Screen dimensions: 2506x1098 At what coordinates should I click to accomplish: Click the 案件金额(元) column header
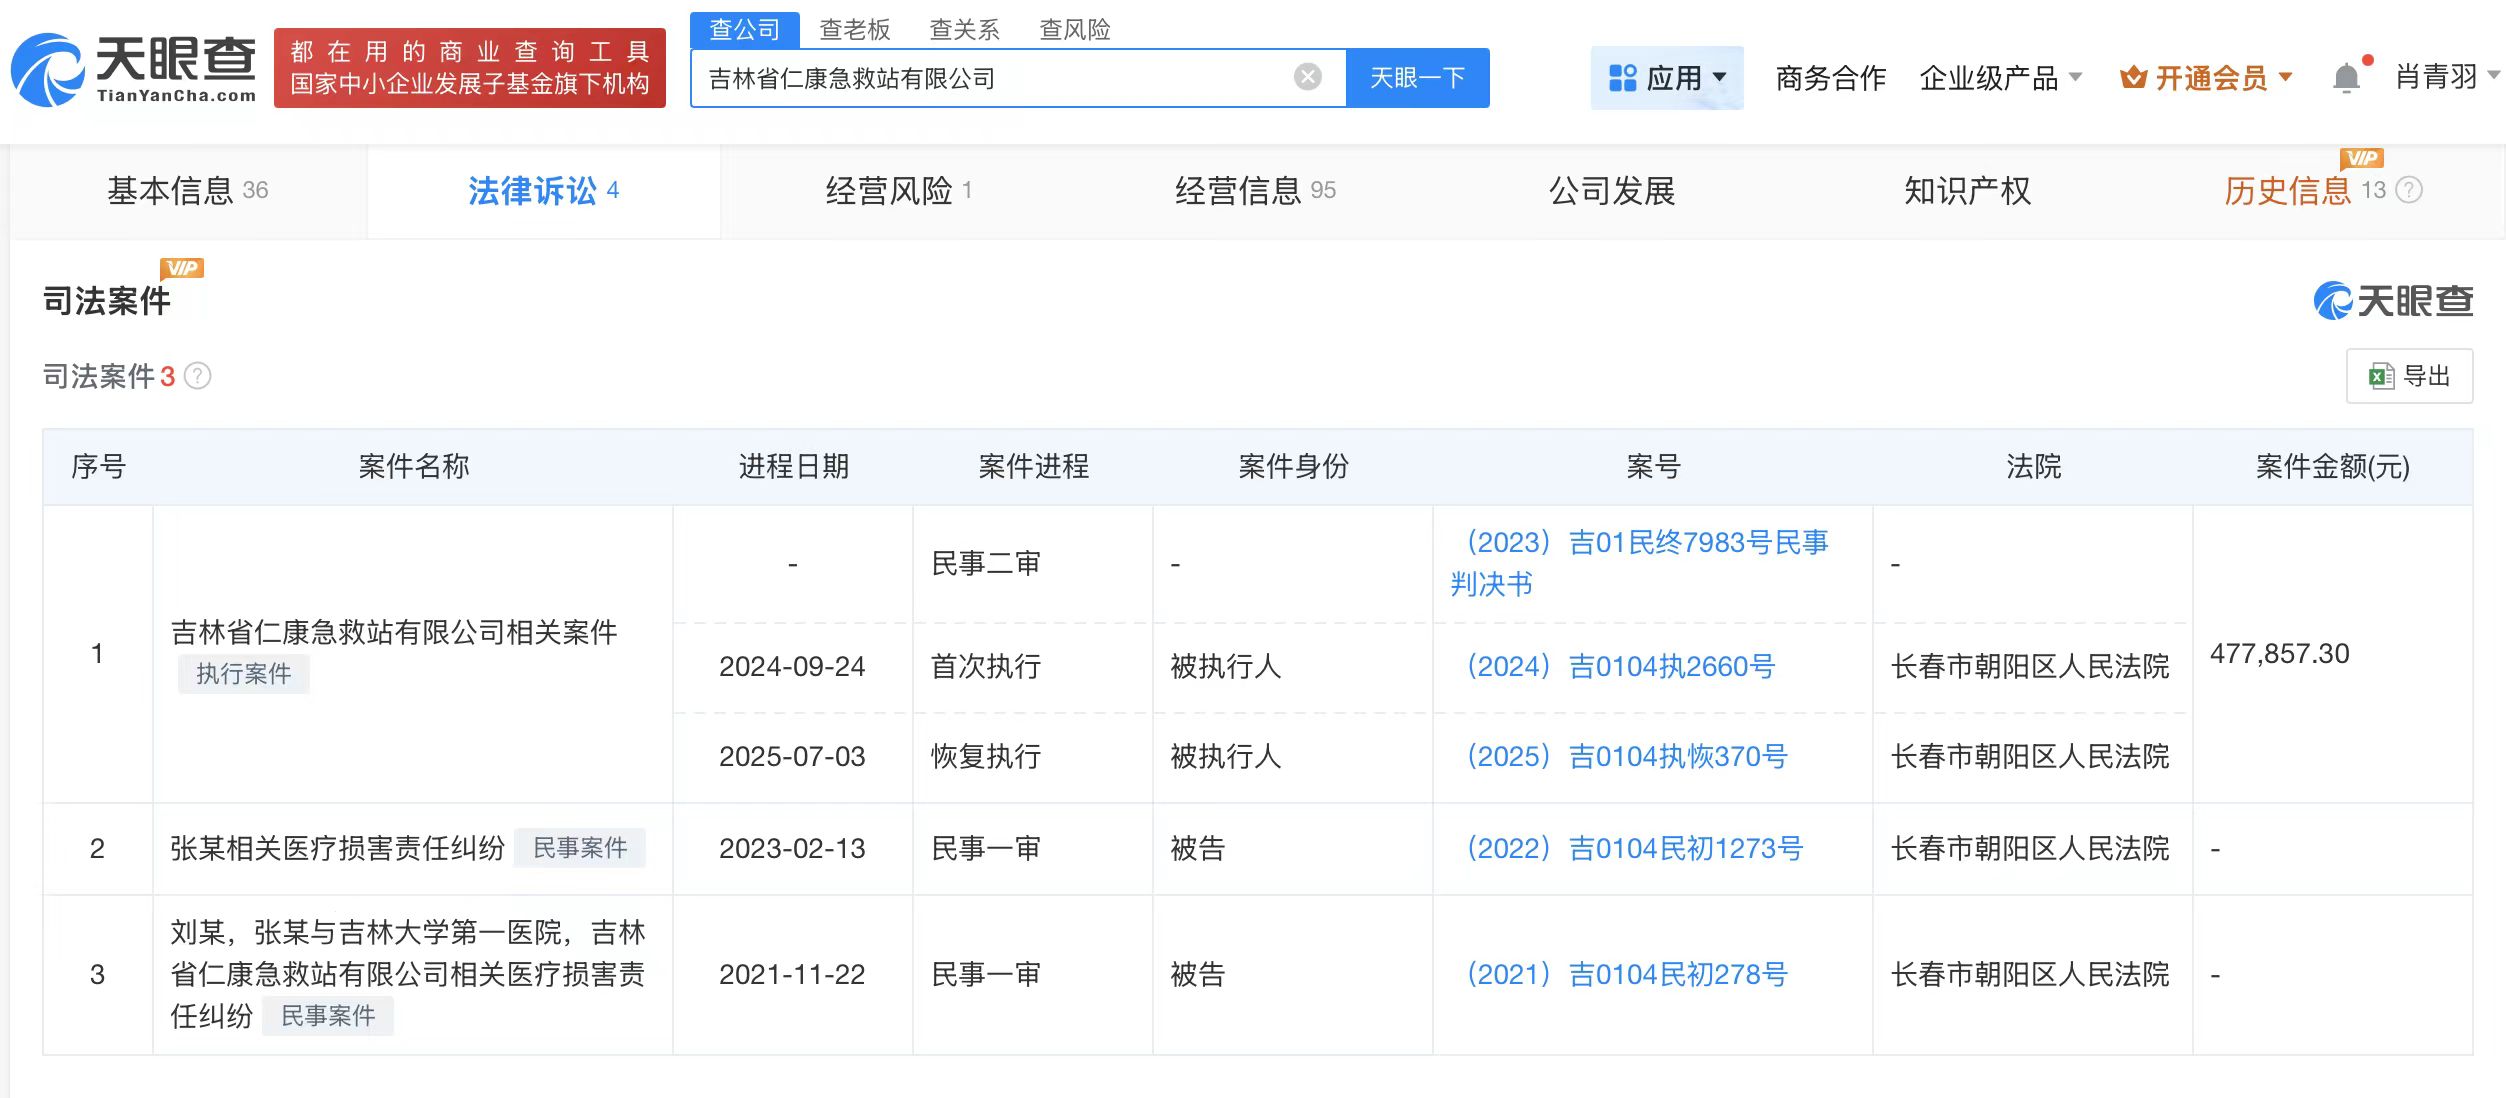point(2332,466)
